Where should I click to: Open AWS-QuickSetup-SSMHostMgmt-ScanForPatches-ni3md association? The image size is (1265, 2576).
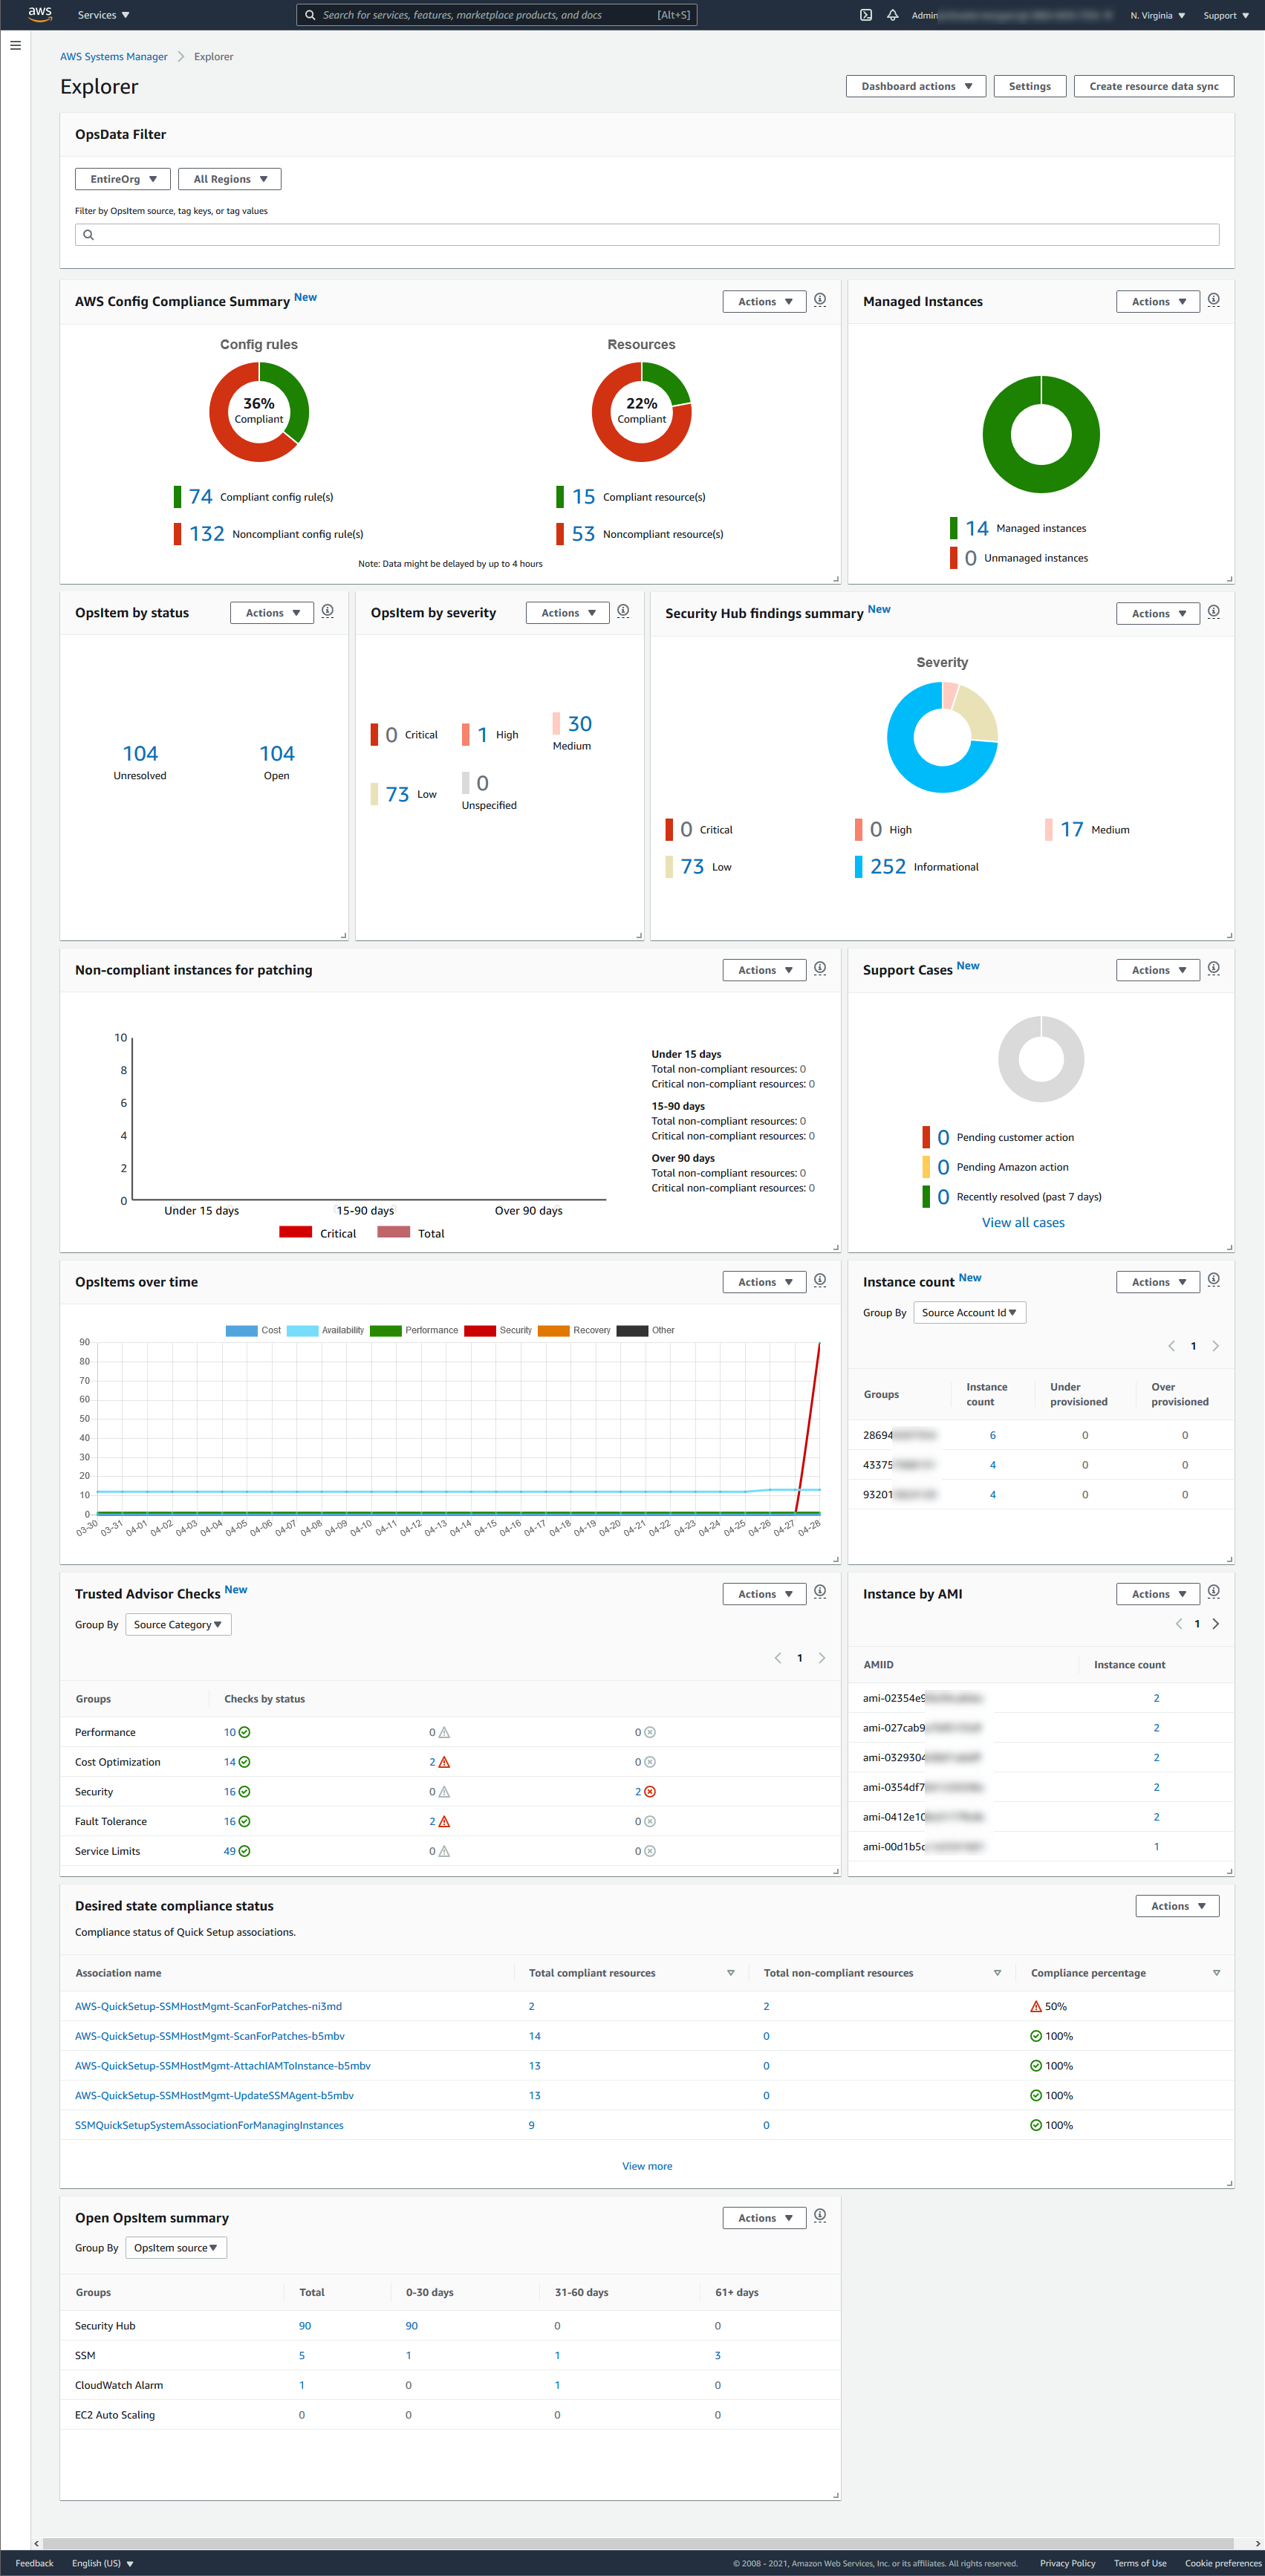click(x=208, y=2006)
